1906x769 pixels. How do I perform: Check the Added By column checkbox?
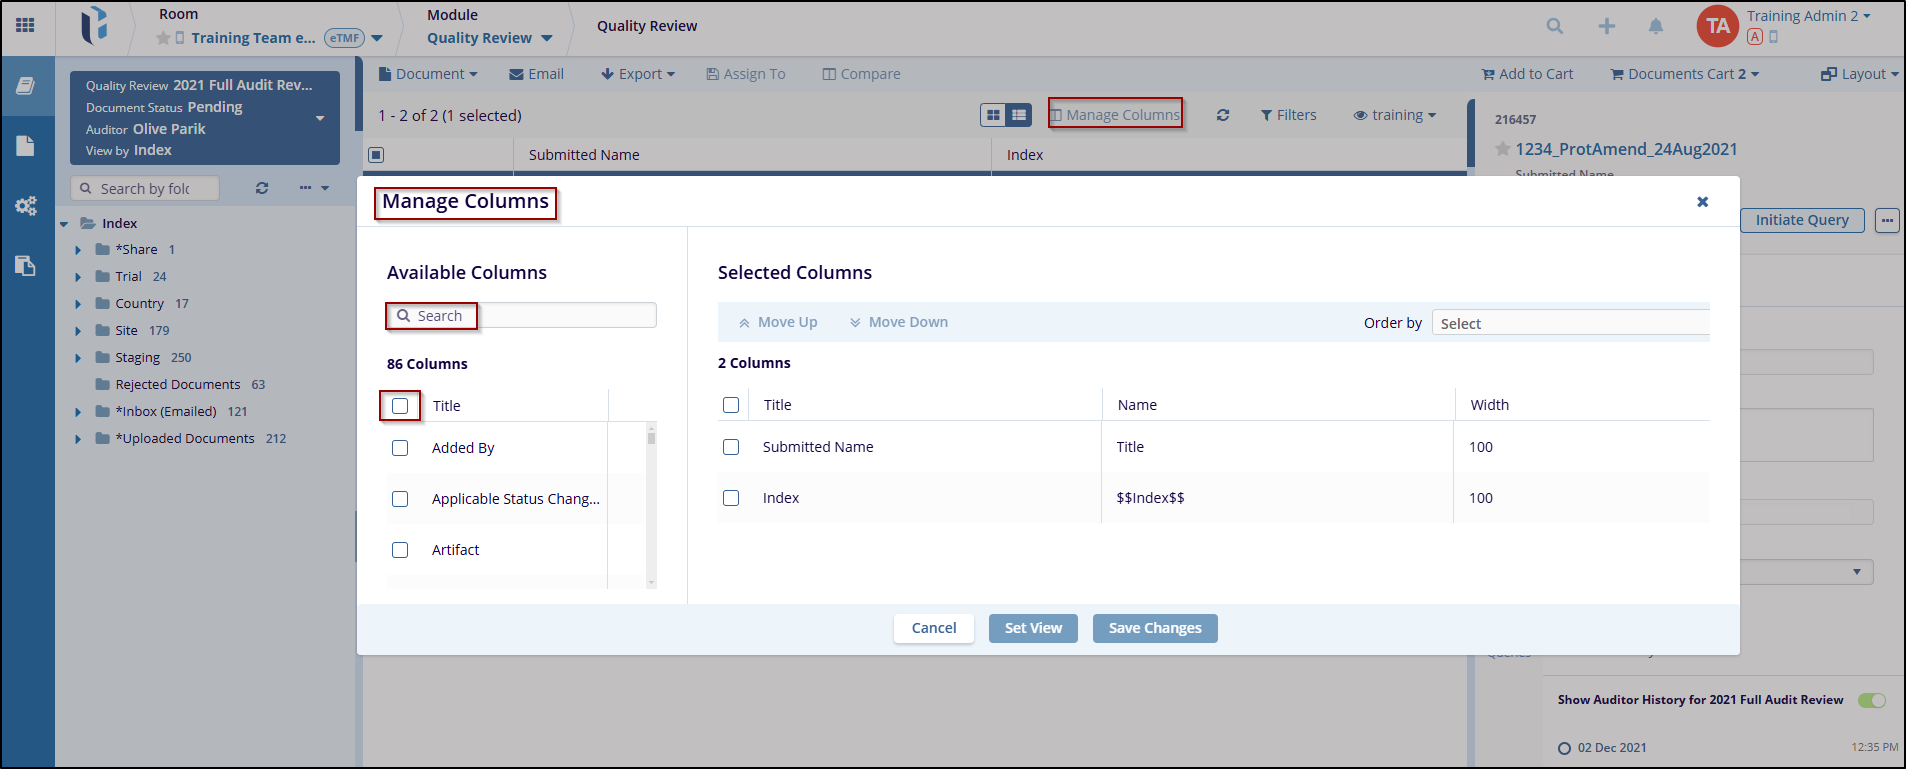pyautogui.click(x=400, y=448)
